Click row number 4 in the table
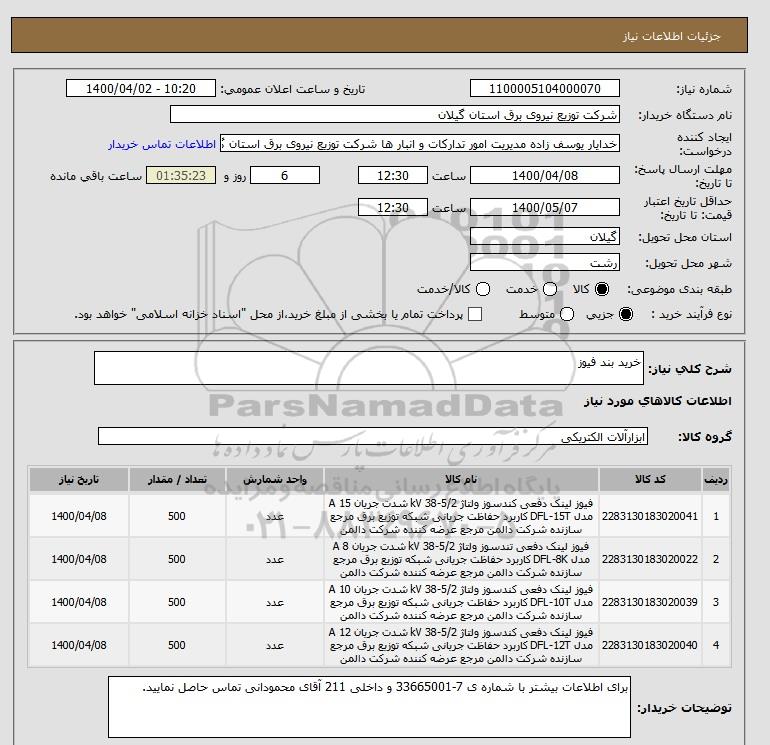The image size is (770, 745). [715, 645]
